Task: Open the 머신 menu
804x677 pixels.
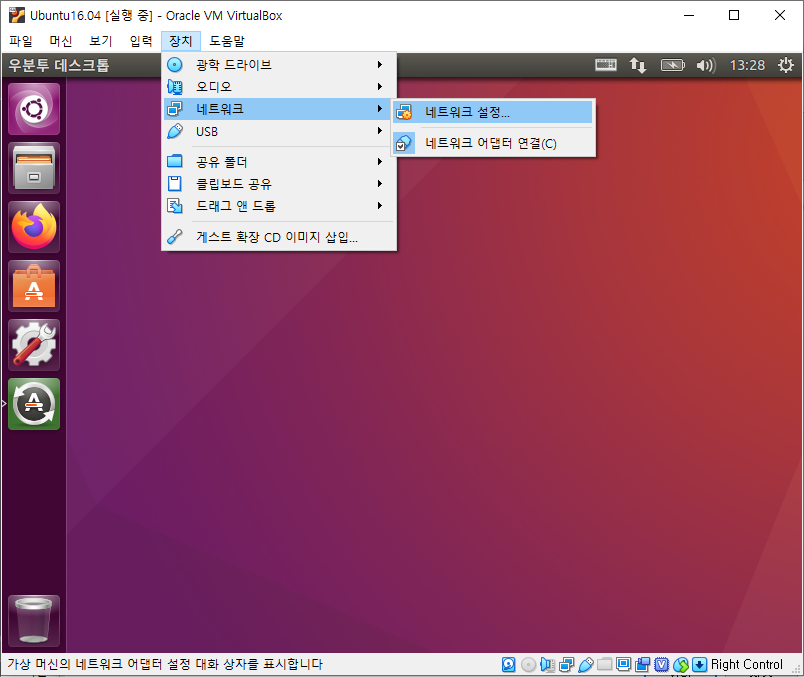Action: (x=61, y=41)
